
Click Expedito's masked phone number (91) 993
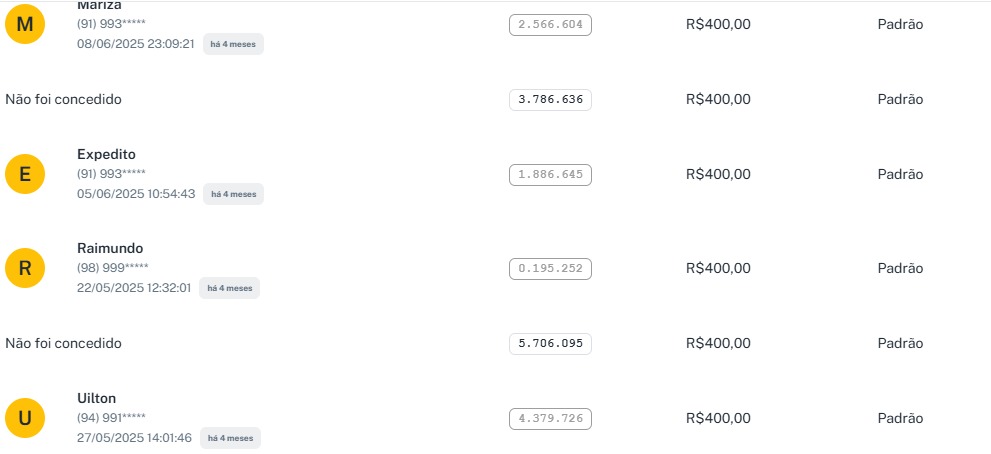pos(111,174)
